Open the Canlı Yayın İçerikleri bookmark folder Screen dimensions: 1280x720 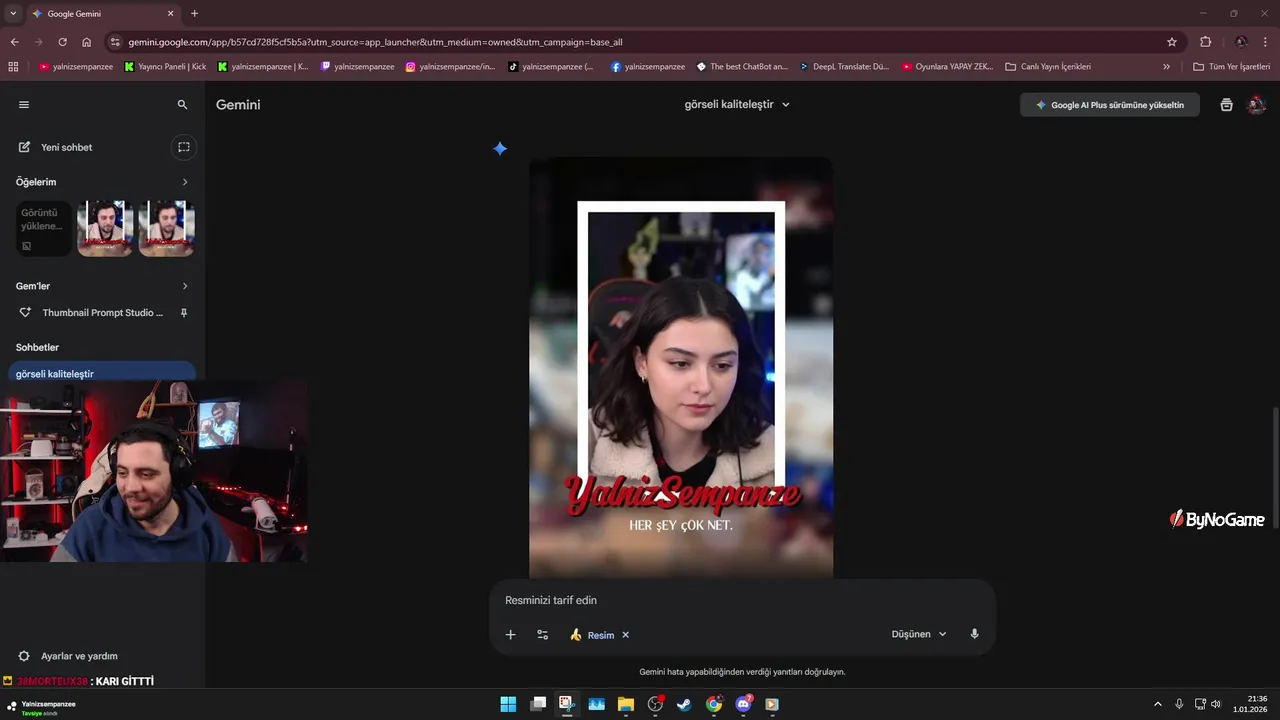click(1048, 67)
